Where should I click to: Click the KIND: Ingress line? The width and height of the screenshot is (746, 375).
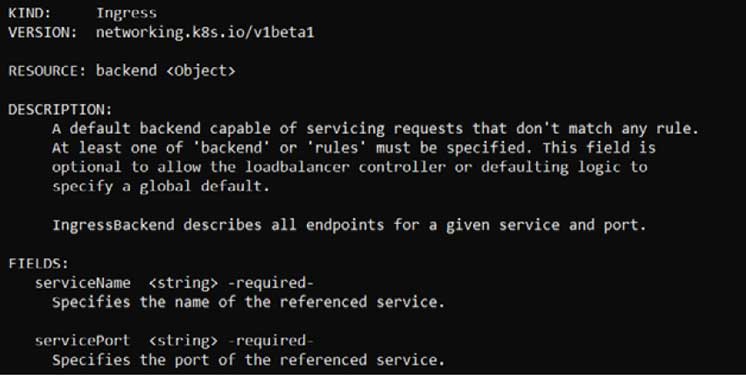82,13
